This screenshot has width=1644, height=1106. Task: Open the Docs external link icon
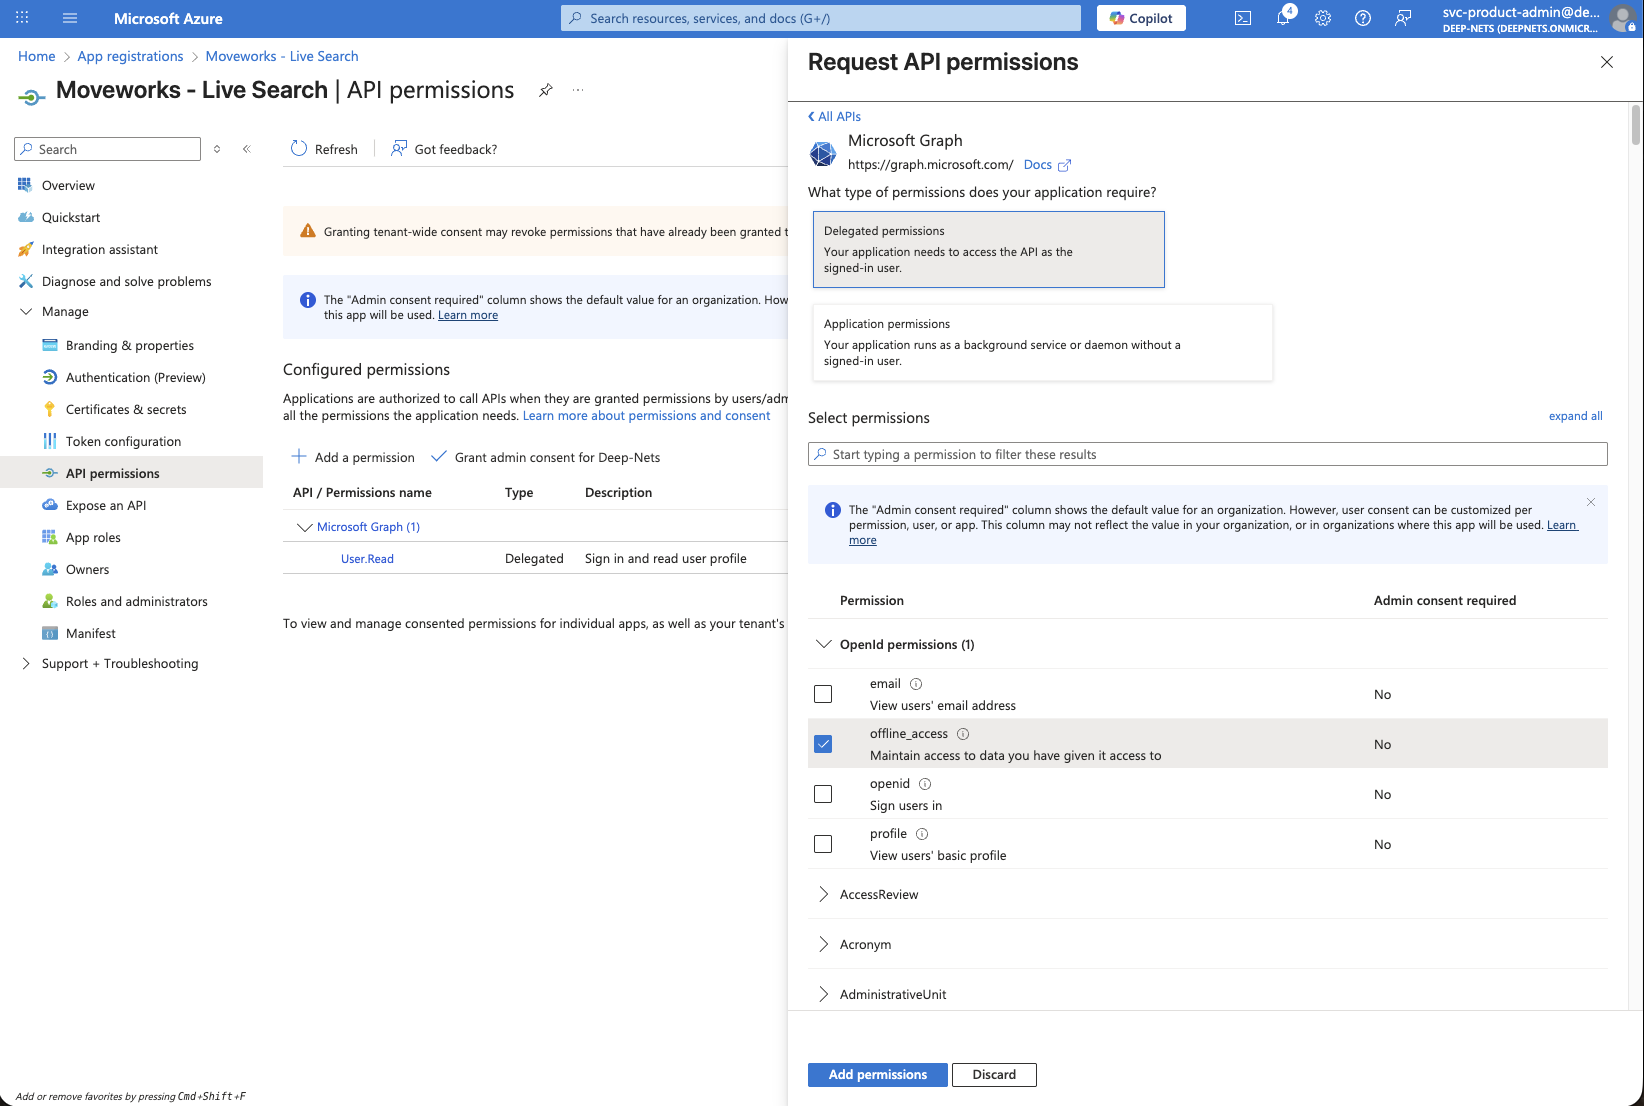(1064, 165)
